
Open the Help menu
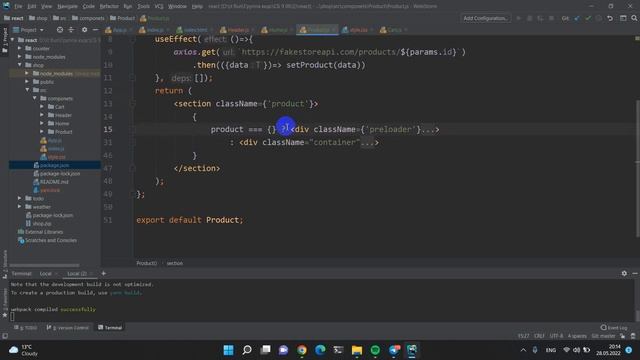[197, 6]
